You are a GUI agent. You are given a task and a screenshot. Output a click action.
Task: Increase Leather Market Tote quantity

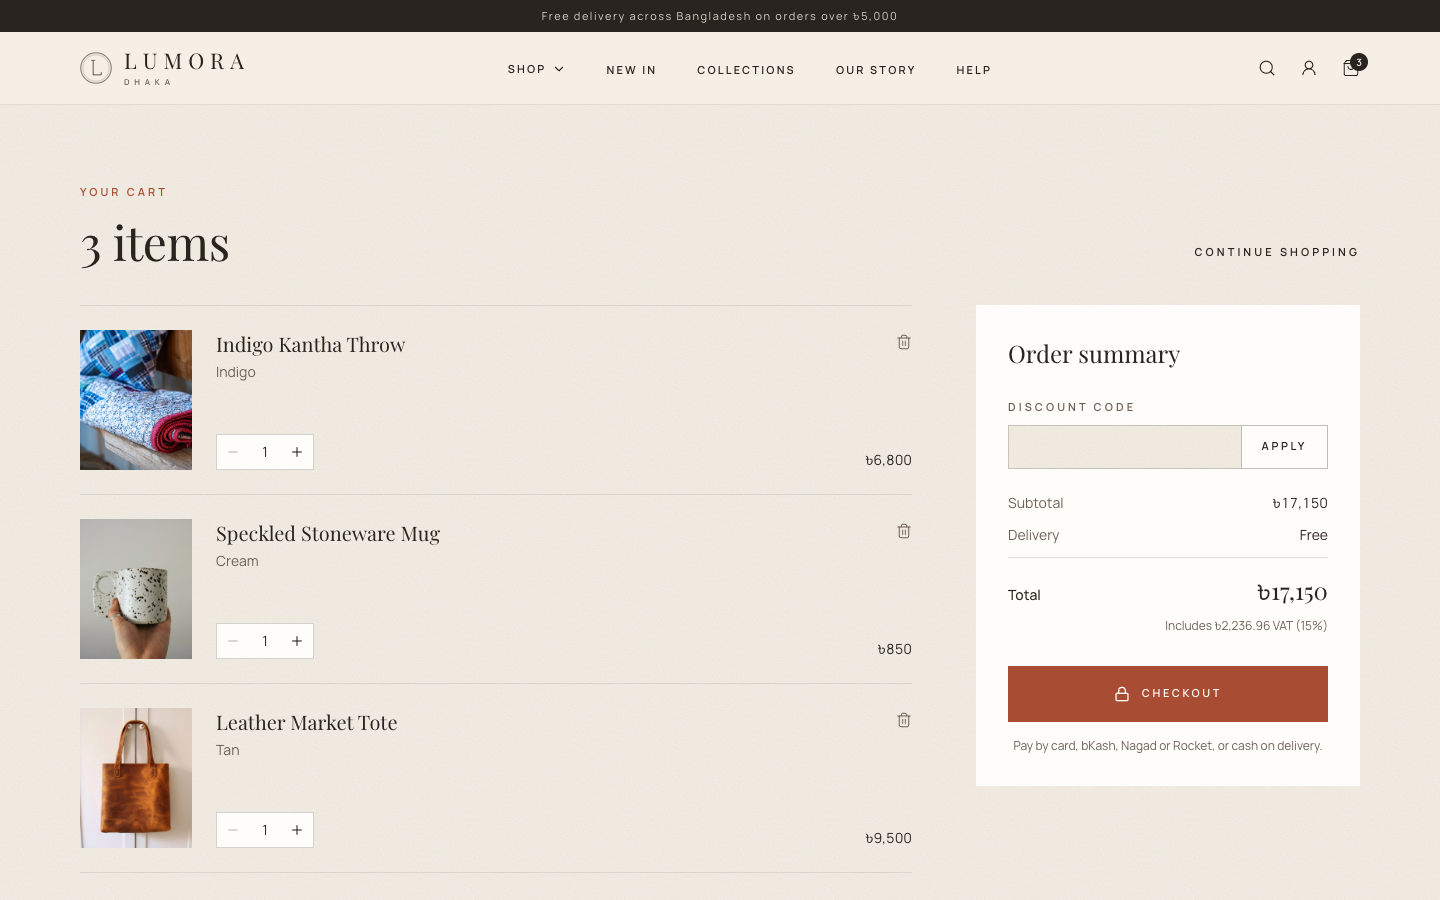pos(297,830)
